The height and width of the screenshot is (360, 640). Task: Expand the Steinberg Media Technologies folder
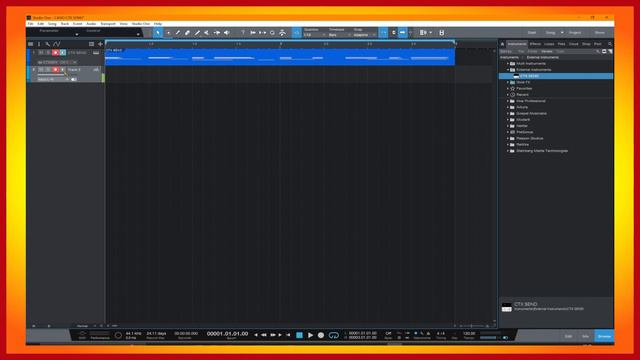click(x=508, y=151)
